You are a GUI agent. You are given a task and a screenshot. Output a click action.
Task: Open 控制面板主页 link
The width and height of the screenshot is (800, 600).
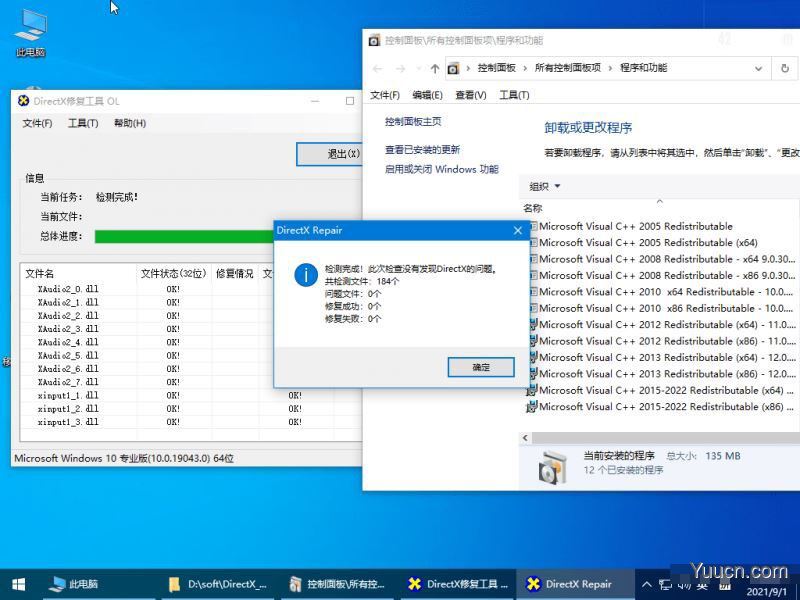413,121
